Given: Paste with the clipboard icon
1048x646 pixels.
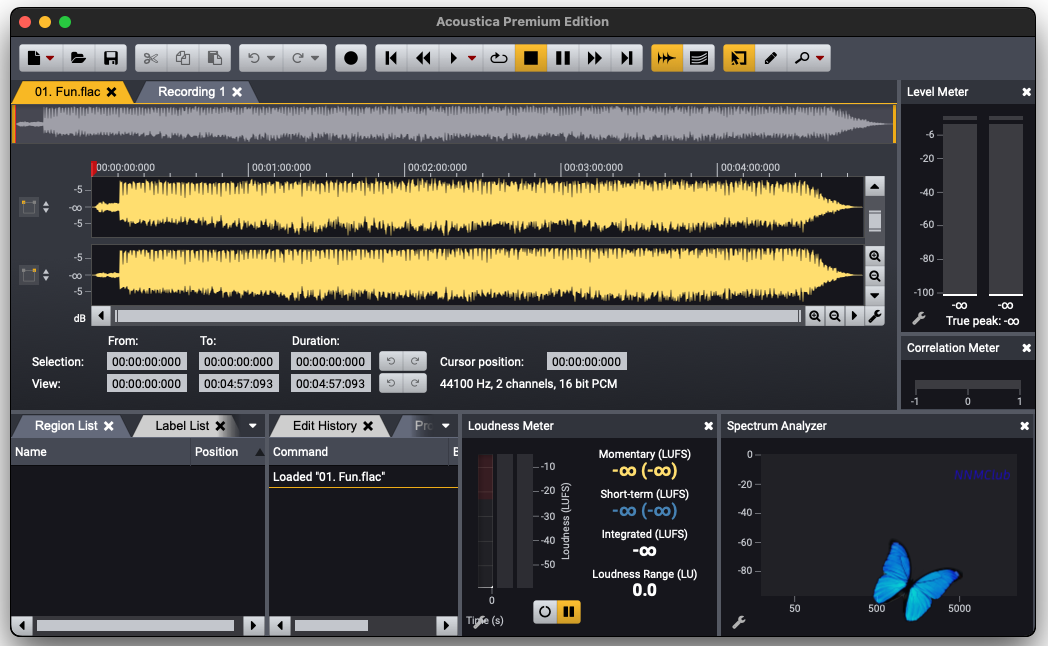Looking at the screenshot, I should pos(215,58).
